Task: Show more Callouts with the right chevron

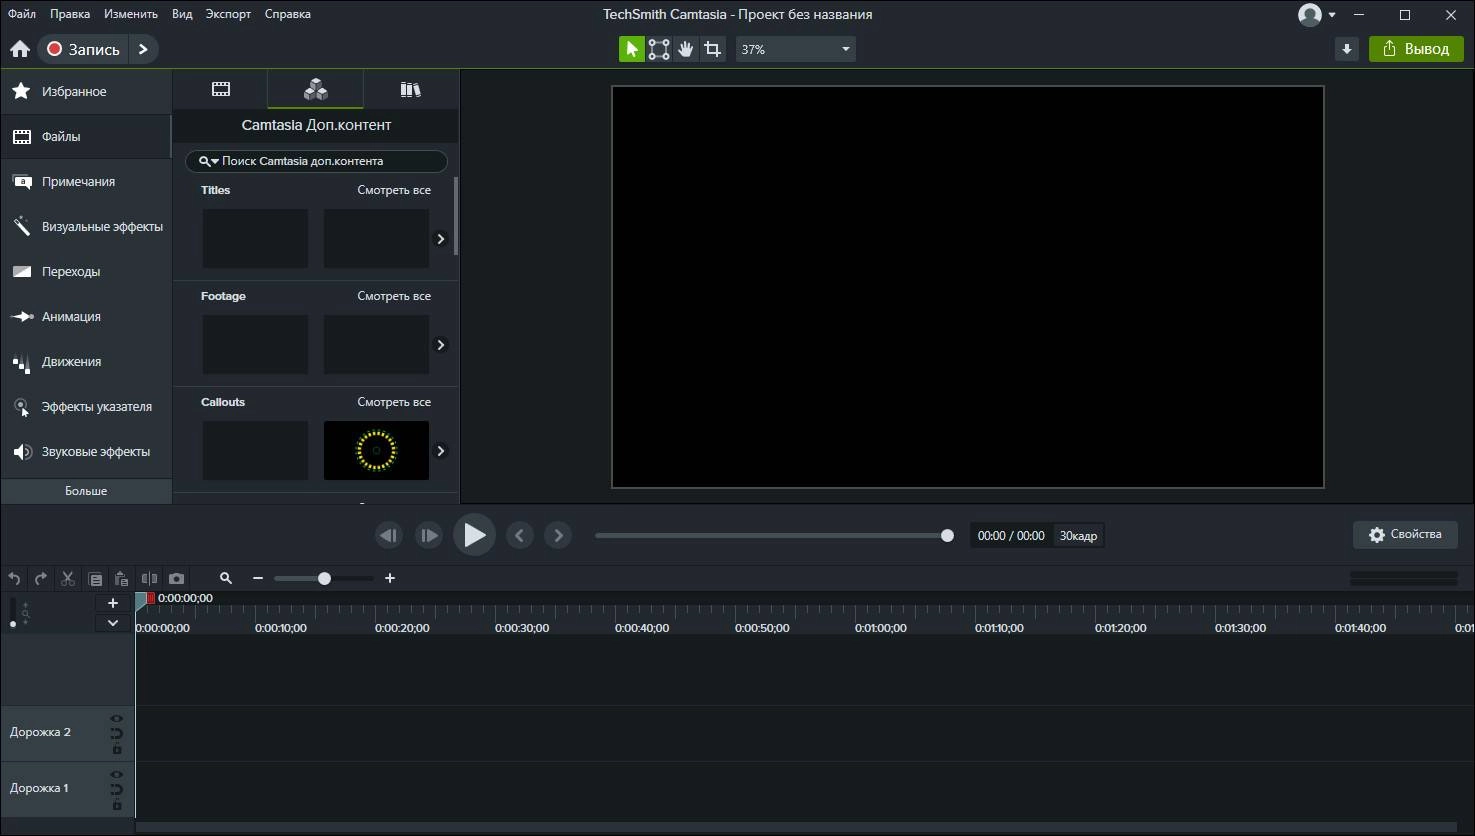Action: click(x=440, y=451)
